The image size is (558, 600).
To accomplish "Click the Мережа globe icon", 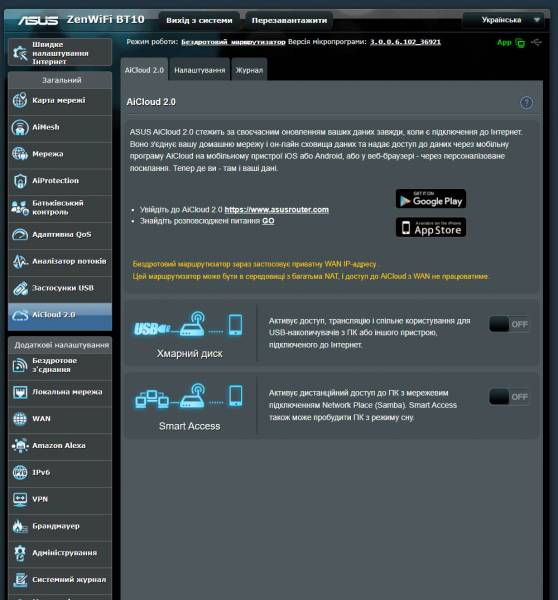I will pyautogui.click(x=20, y=154).
